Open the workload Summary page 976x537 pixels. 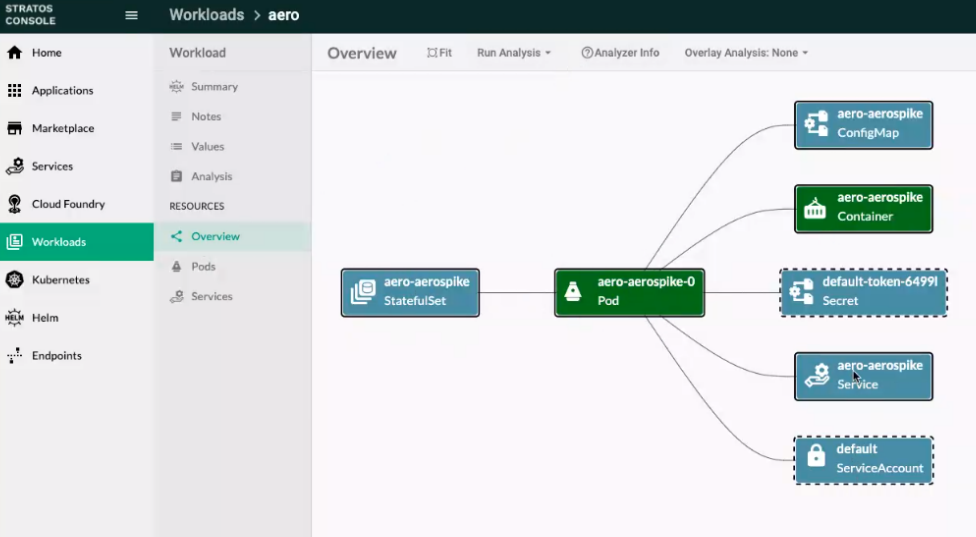click(214, 87)
